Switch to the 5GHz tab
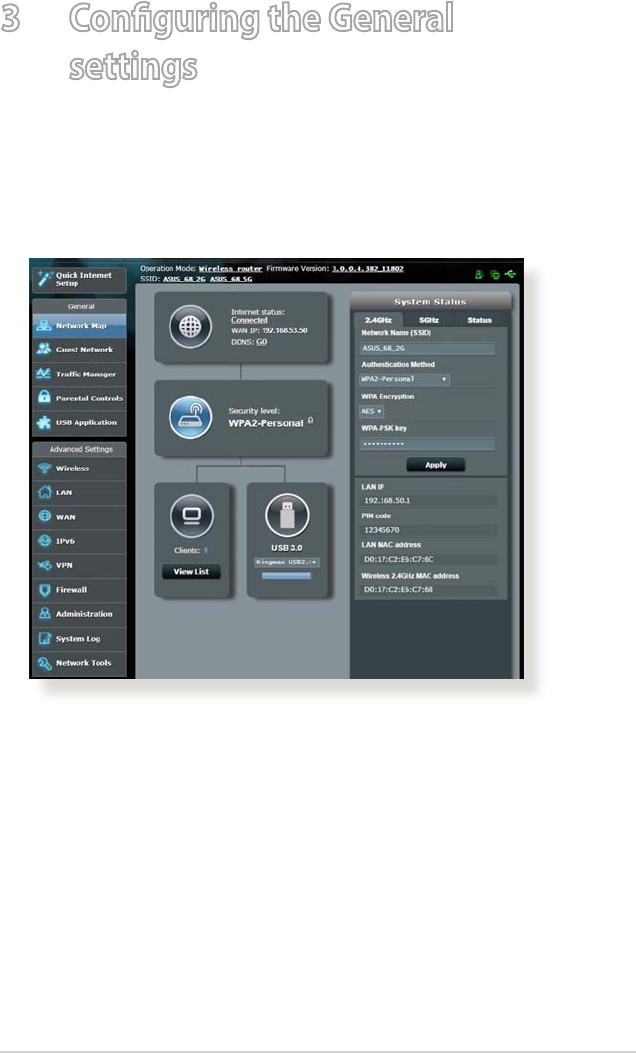Screen dimensions: 636x1053 coord(428,320)
